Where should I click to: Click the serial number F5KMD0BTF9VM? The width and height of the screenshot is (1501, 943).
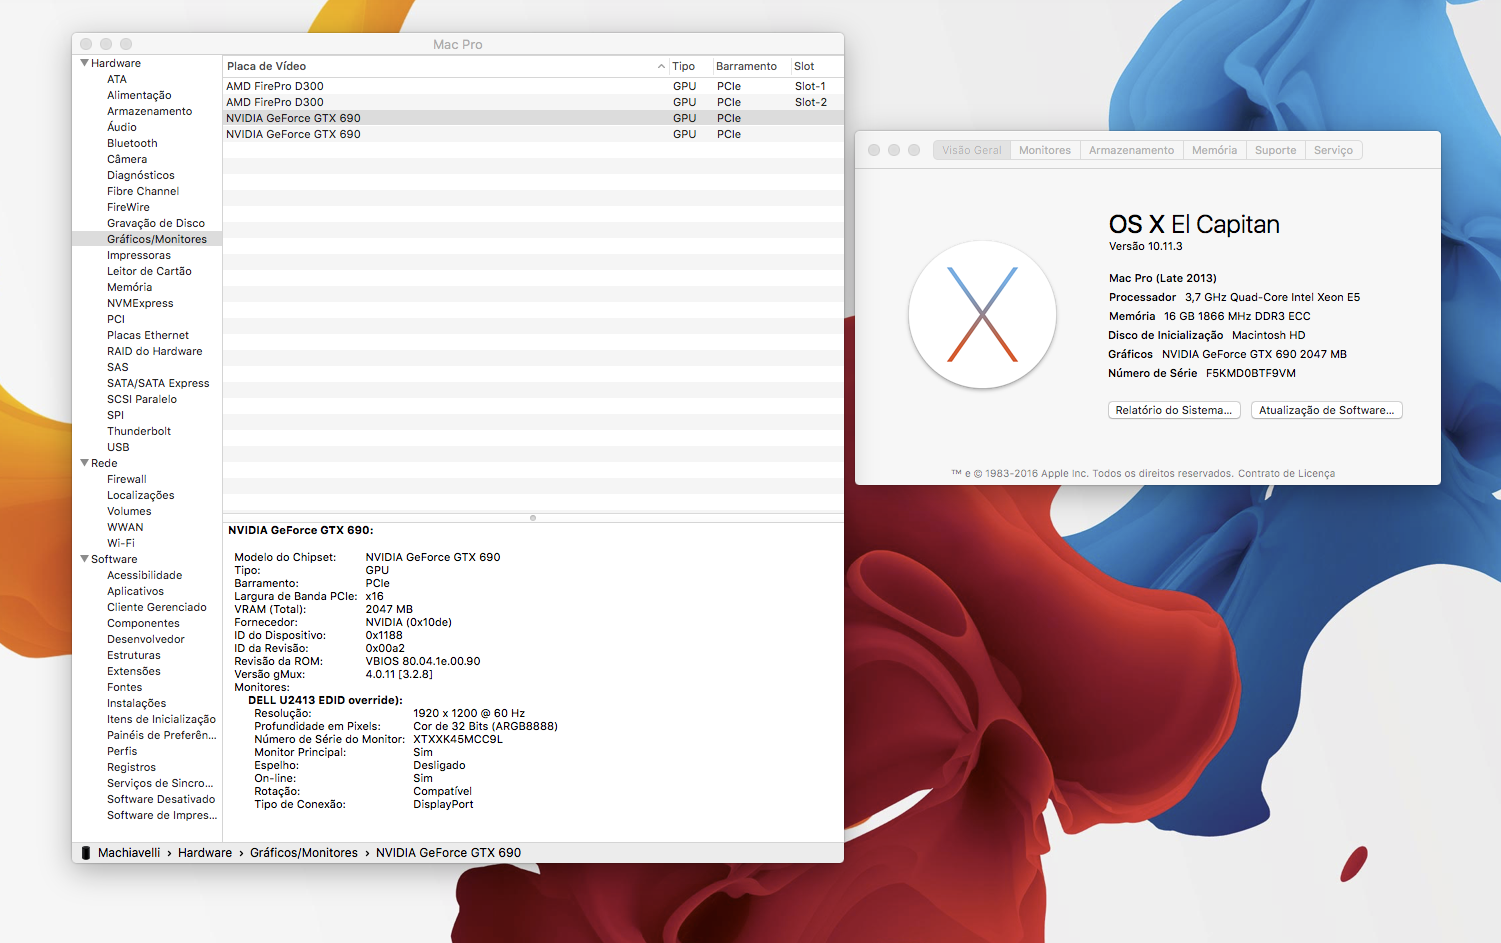tap(1251, 373)
